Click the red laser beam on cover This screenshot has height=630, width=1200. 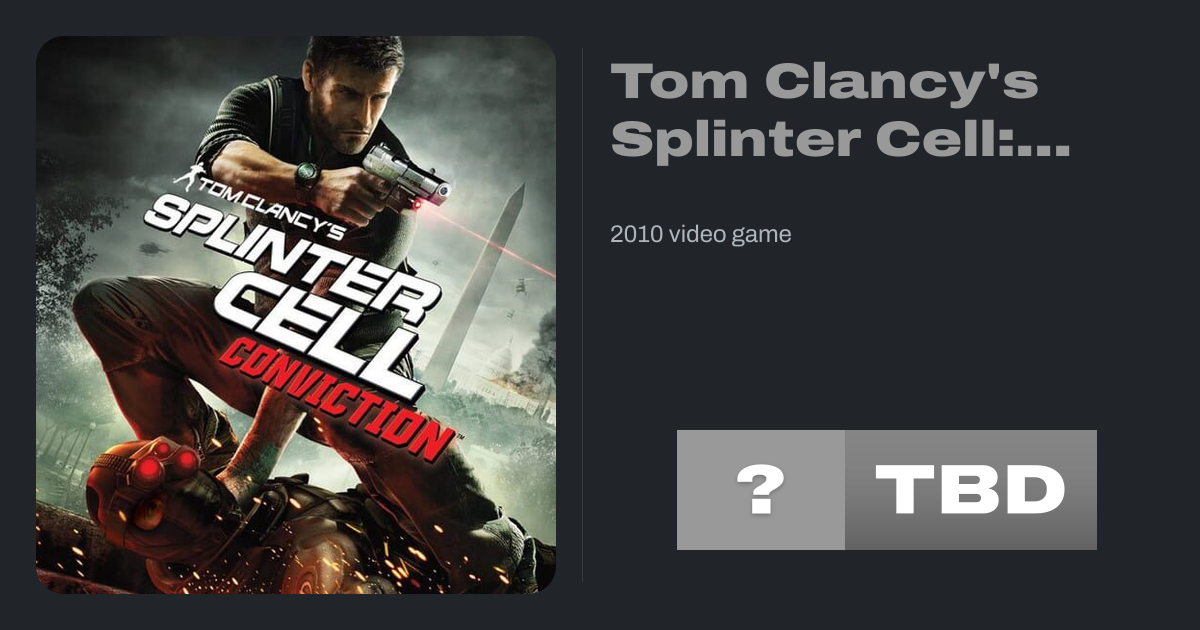510,252
